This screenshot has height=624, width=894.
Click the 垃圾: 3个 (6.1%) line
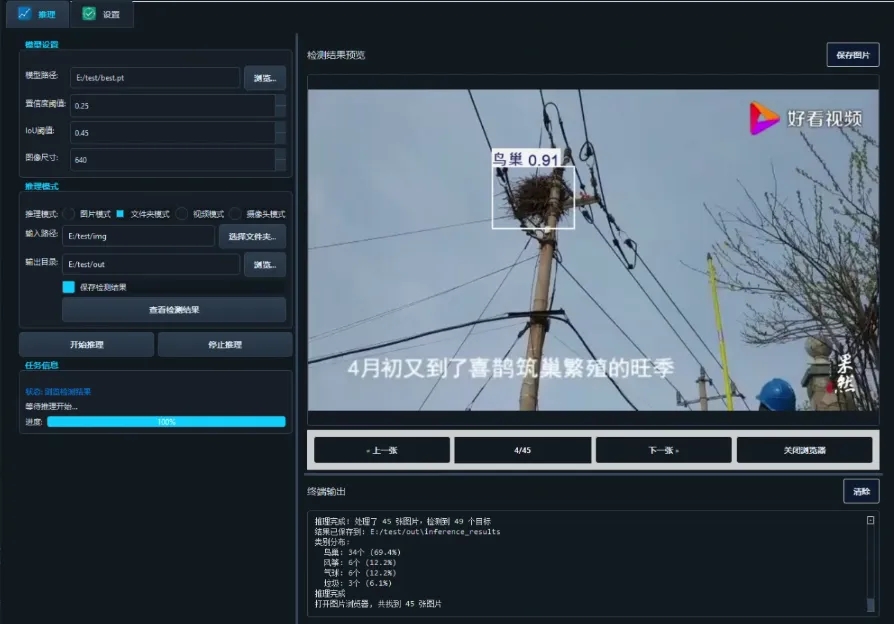pos(357,583)
